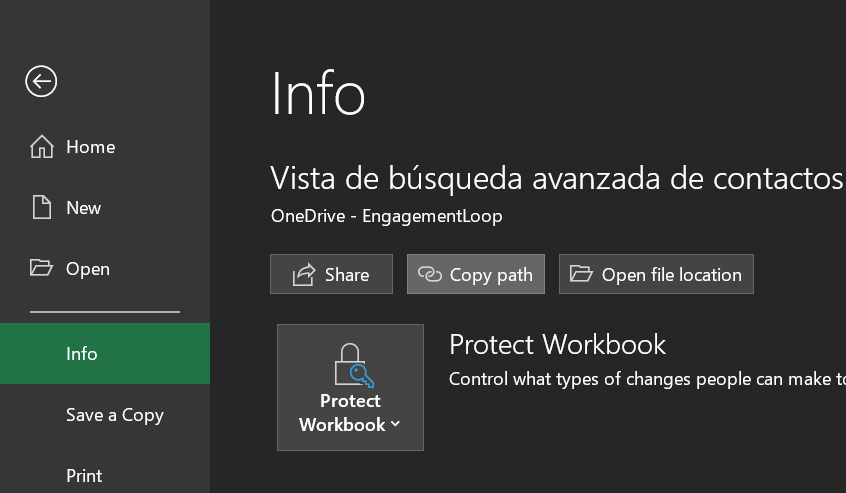The width and height of the screenshot is (846, 493).
Task: Click the share arrow icon
Action: tap(303, 275)
